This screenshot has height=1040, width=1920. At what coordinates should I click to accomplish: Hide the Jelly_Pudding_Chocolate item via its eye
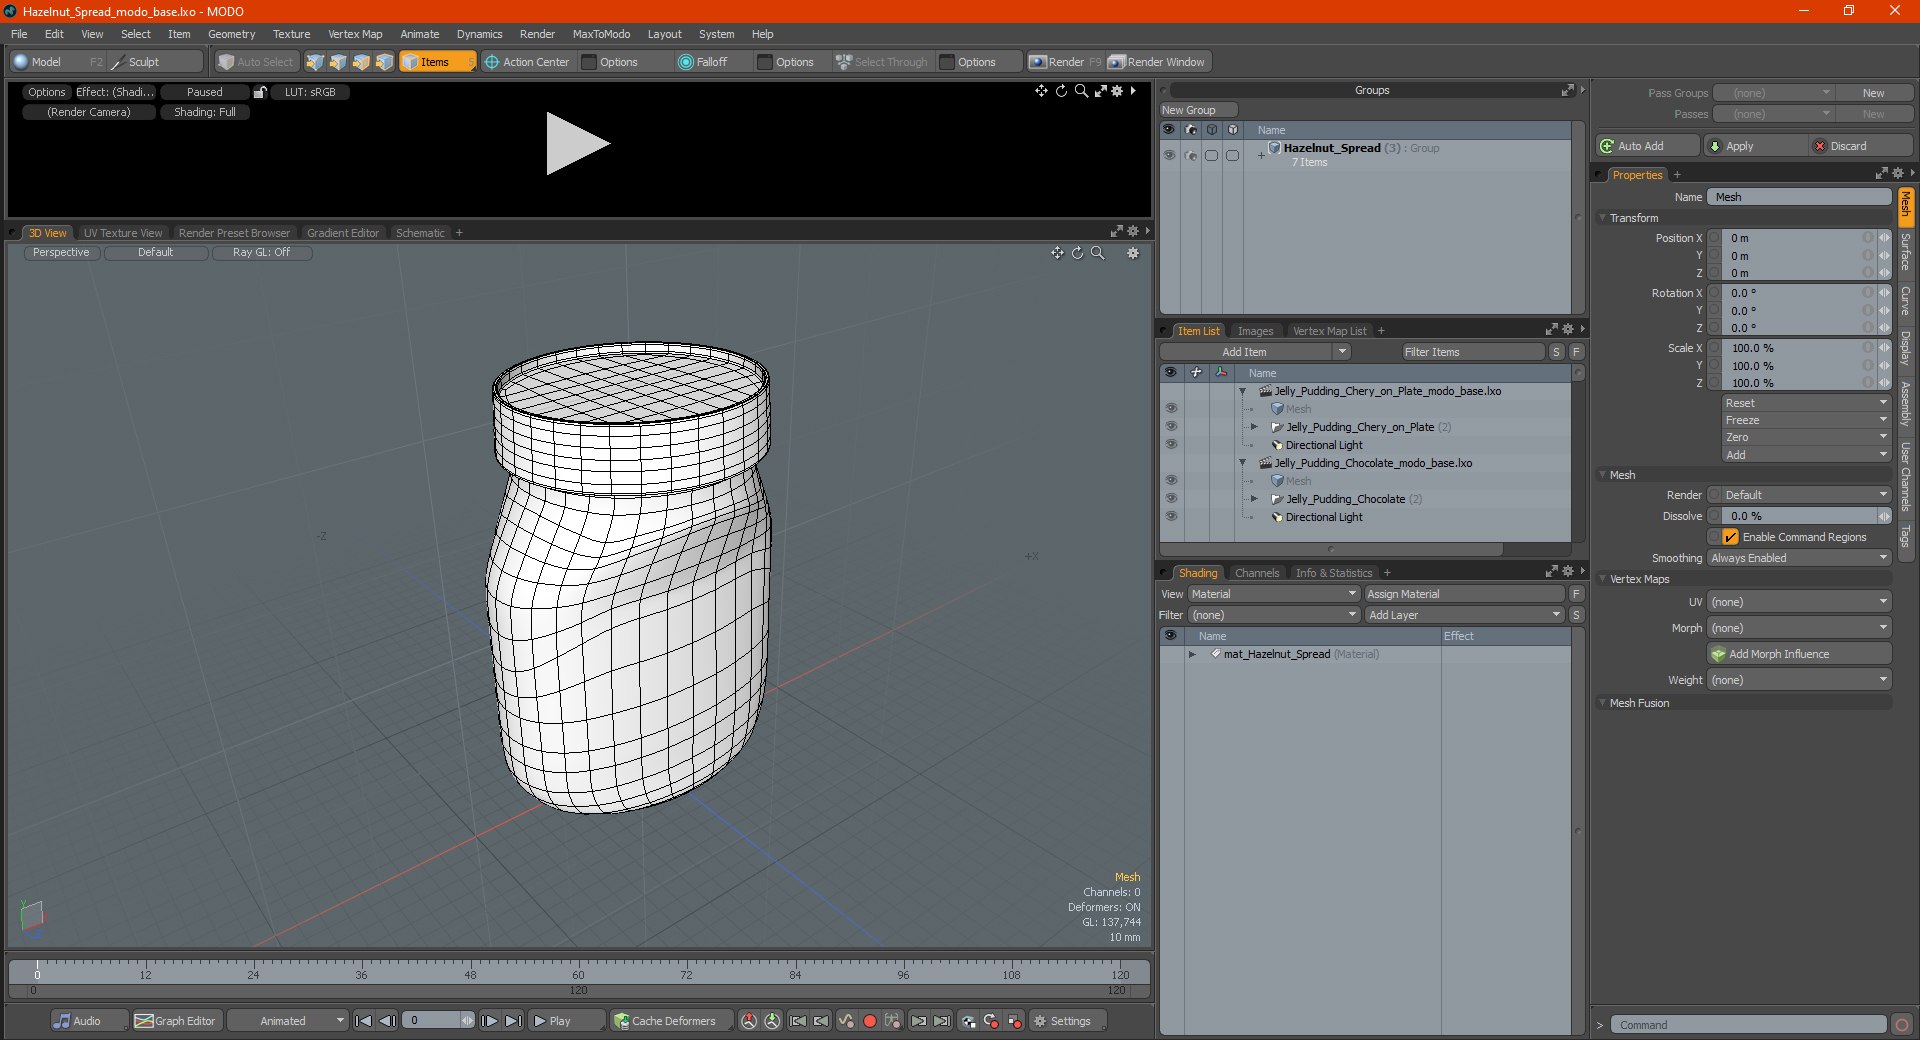[x=1171, y=498]
